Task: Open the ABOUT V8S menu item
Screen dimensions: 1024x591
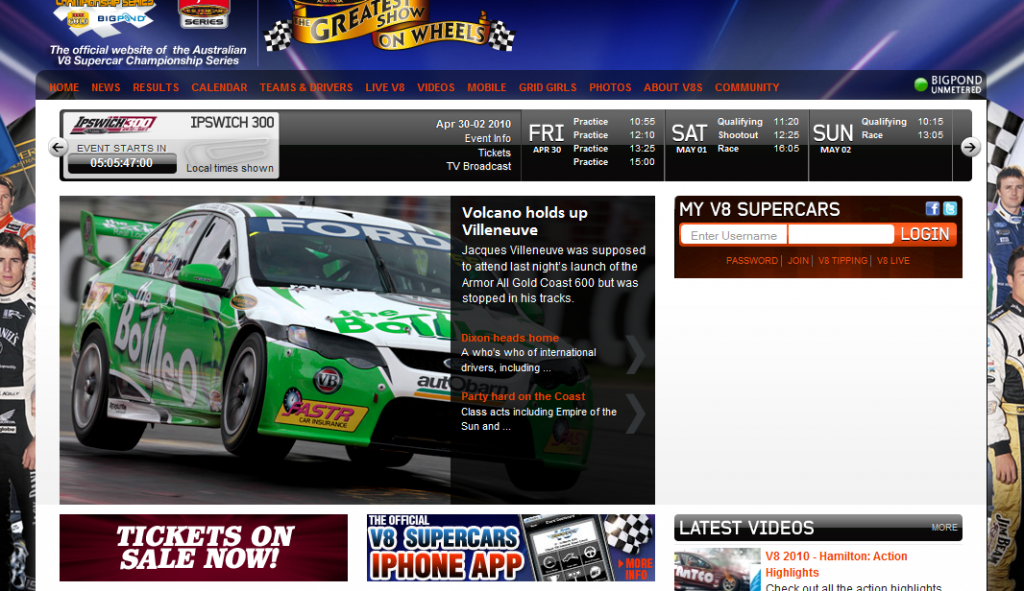Action: pyautogui.click(x=673, y=88)
